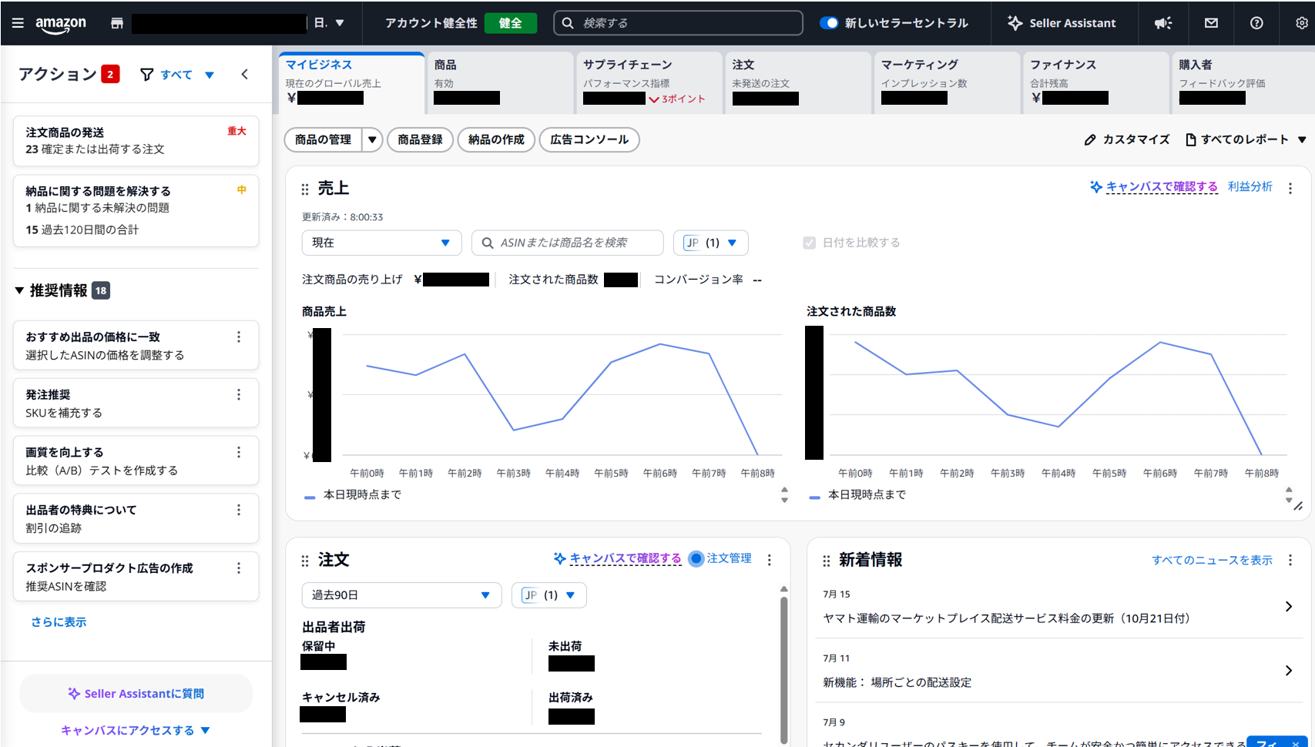Click the drag handle of 売上 widget
The image size is (1315, 747).
click(305, 189)
